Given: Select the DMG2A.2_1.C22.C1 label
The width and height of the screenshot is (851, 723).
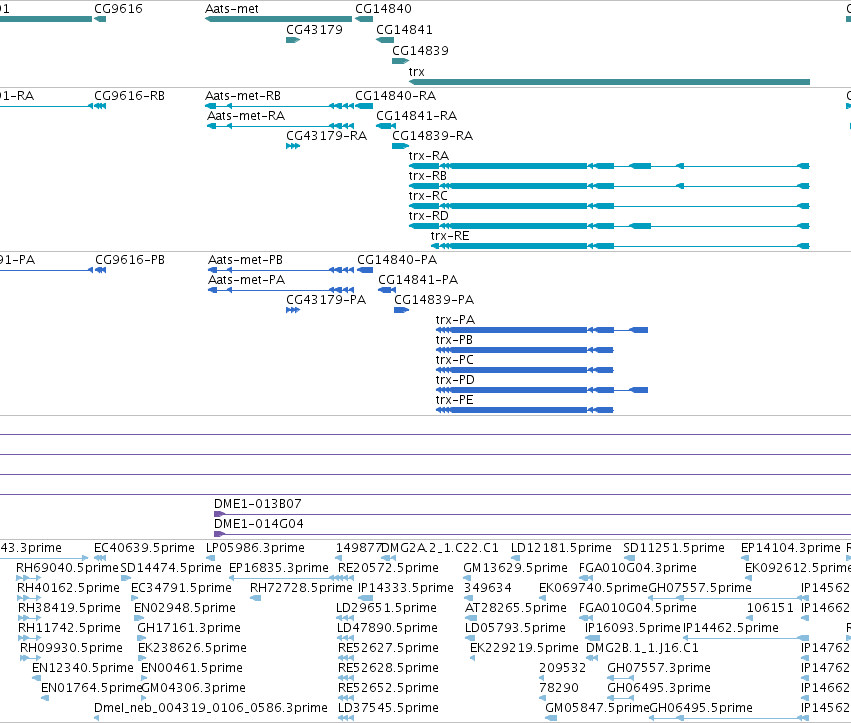Looking at the screenshot, I should pyautogui.click(x=440, y=548).
